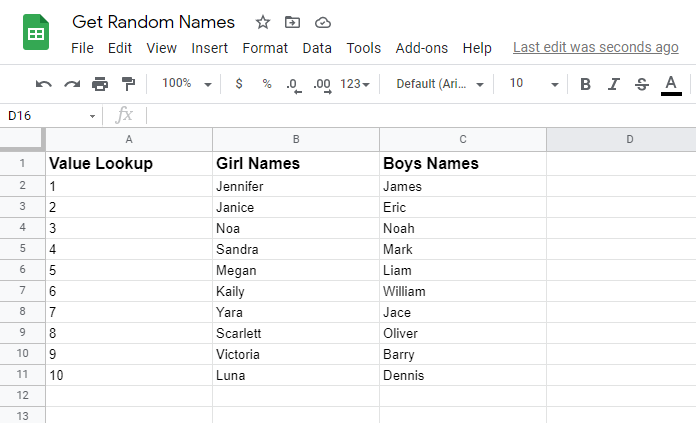Open the Add-ons menu
Viewport: 696px width, 423px height.
422,48
